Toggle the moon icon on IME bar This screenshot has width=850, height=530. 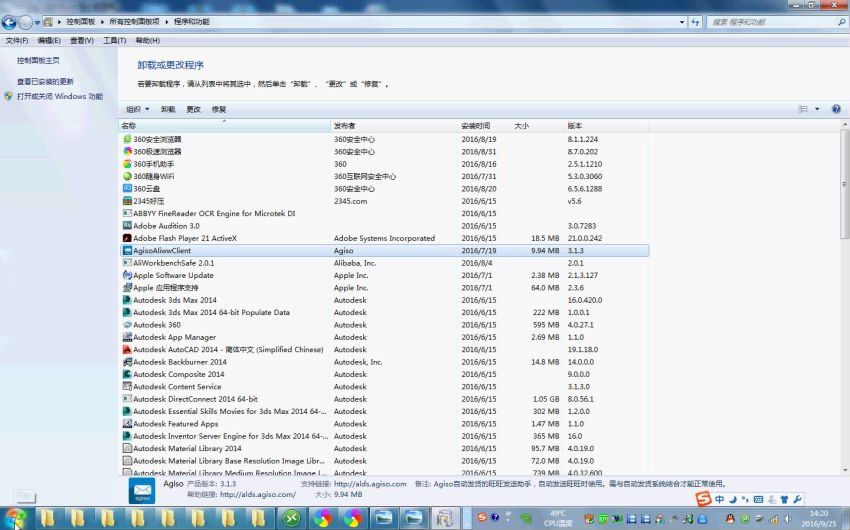(732, 499)
